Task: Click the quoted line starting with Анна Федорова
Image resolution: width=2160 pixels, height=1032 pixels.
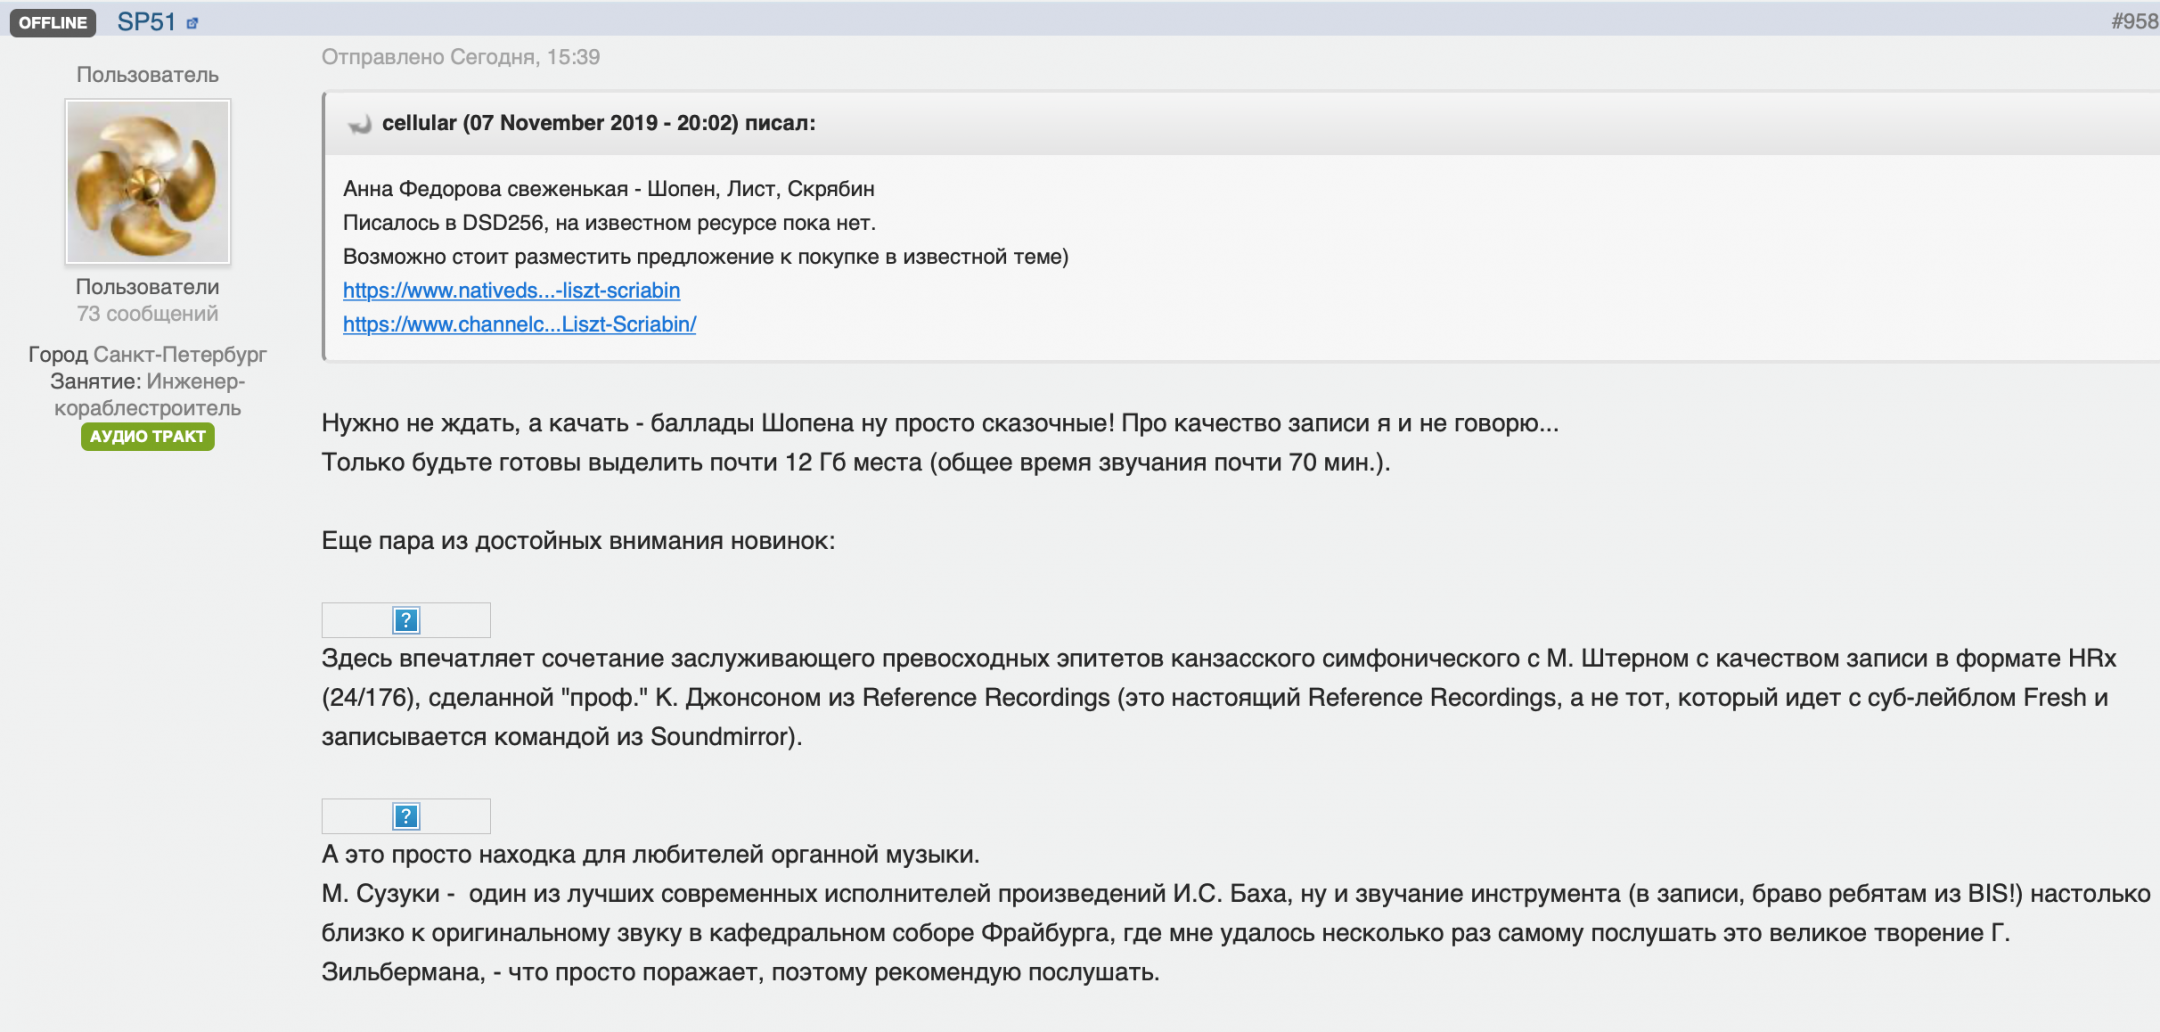Action: (x=608, y=189)
